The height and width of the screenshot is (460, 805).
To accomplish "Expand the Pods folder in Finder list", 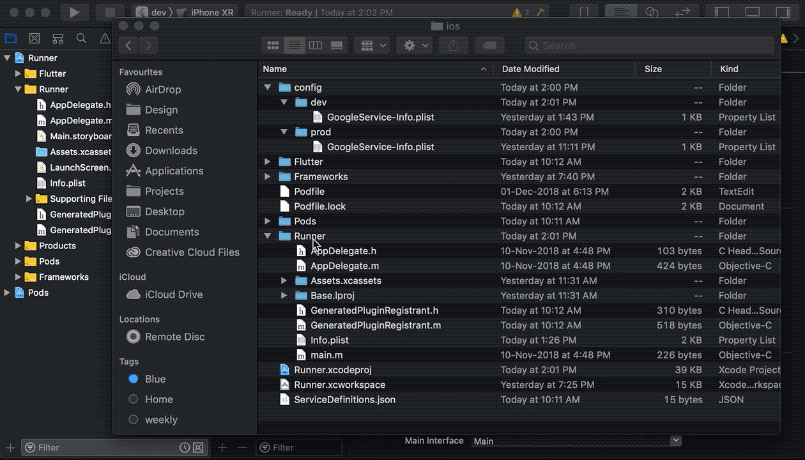I will 267,221.
